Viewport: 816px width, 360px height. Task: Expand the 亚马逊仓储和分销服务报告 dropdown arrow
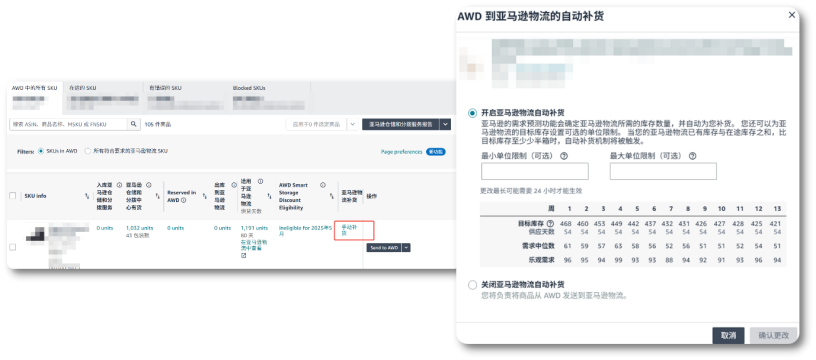click(445, 124)
